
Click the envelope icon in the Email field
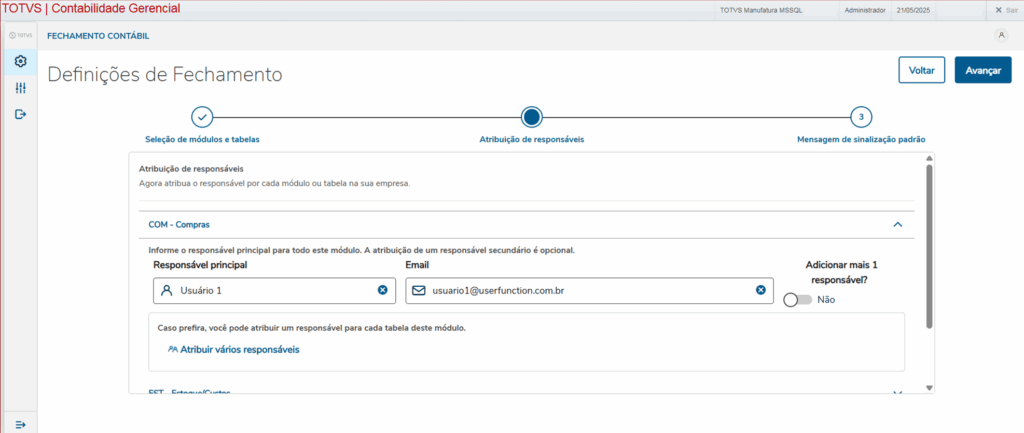click(x=419, y=291)
